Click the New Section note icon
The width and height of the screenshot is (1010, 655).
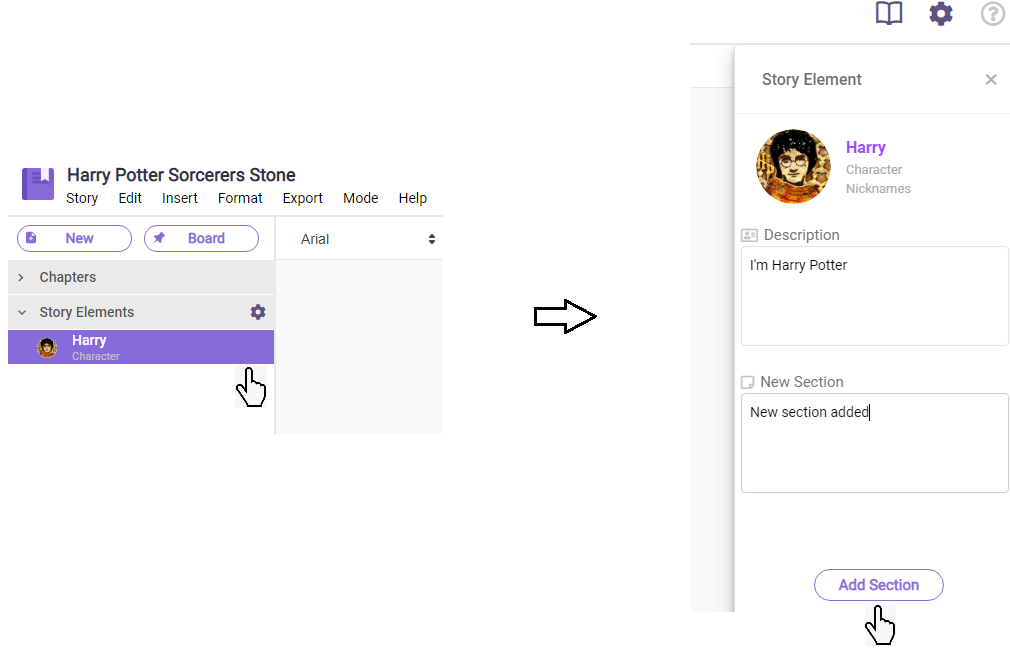(x=747, y=382)
